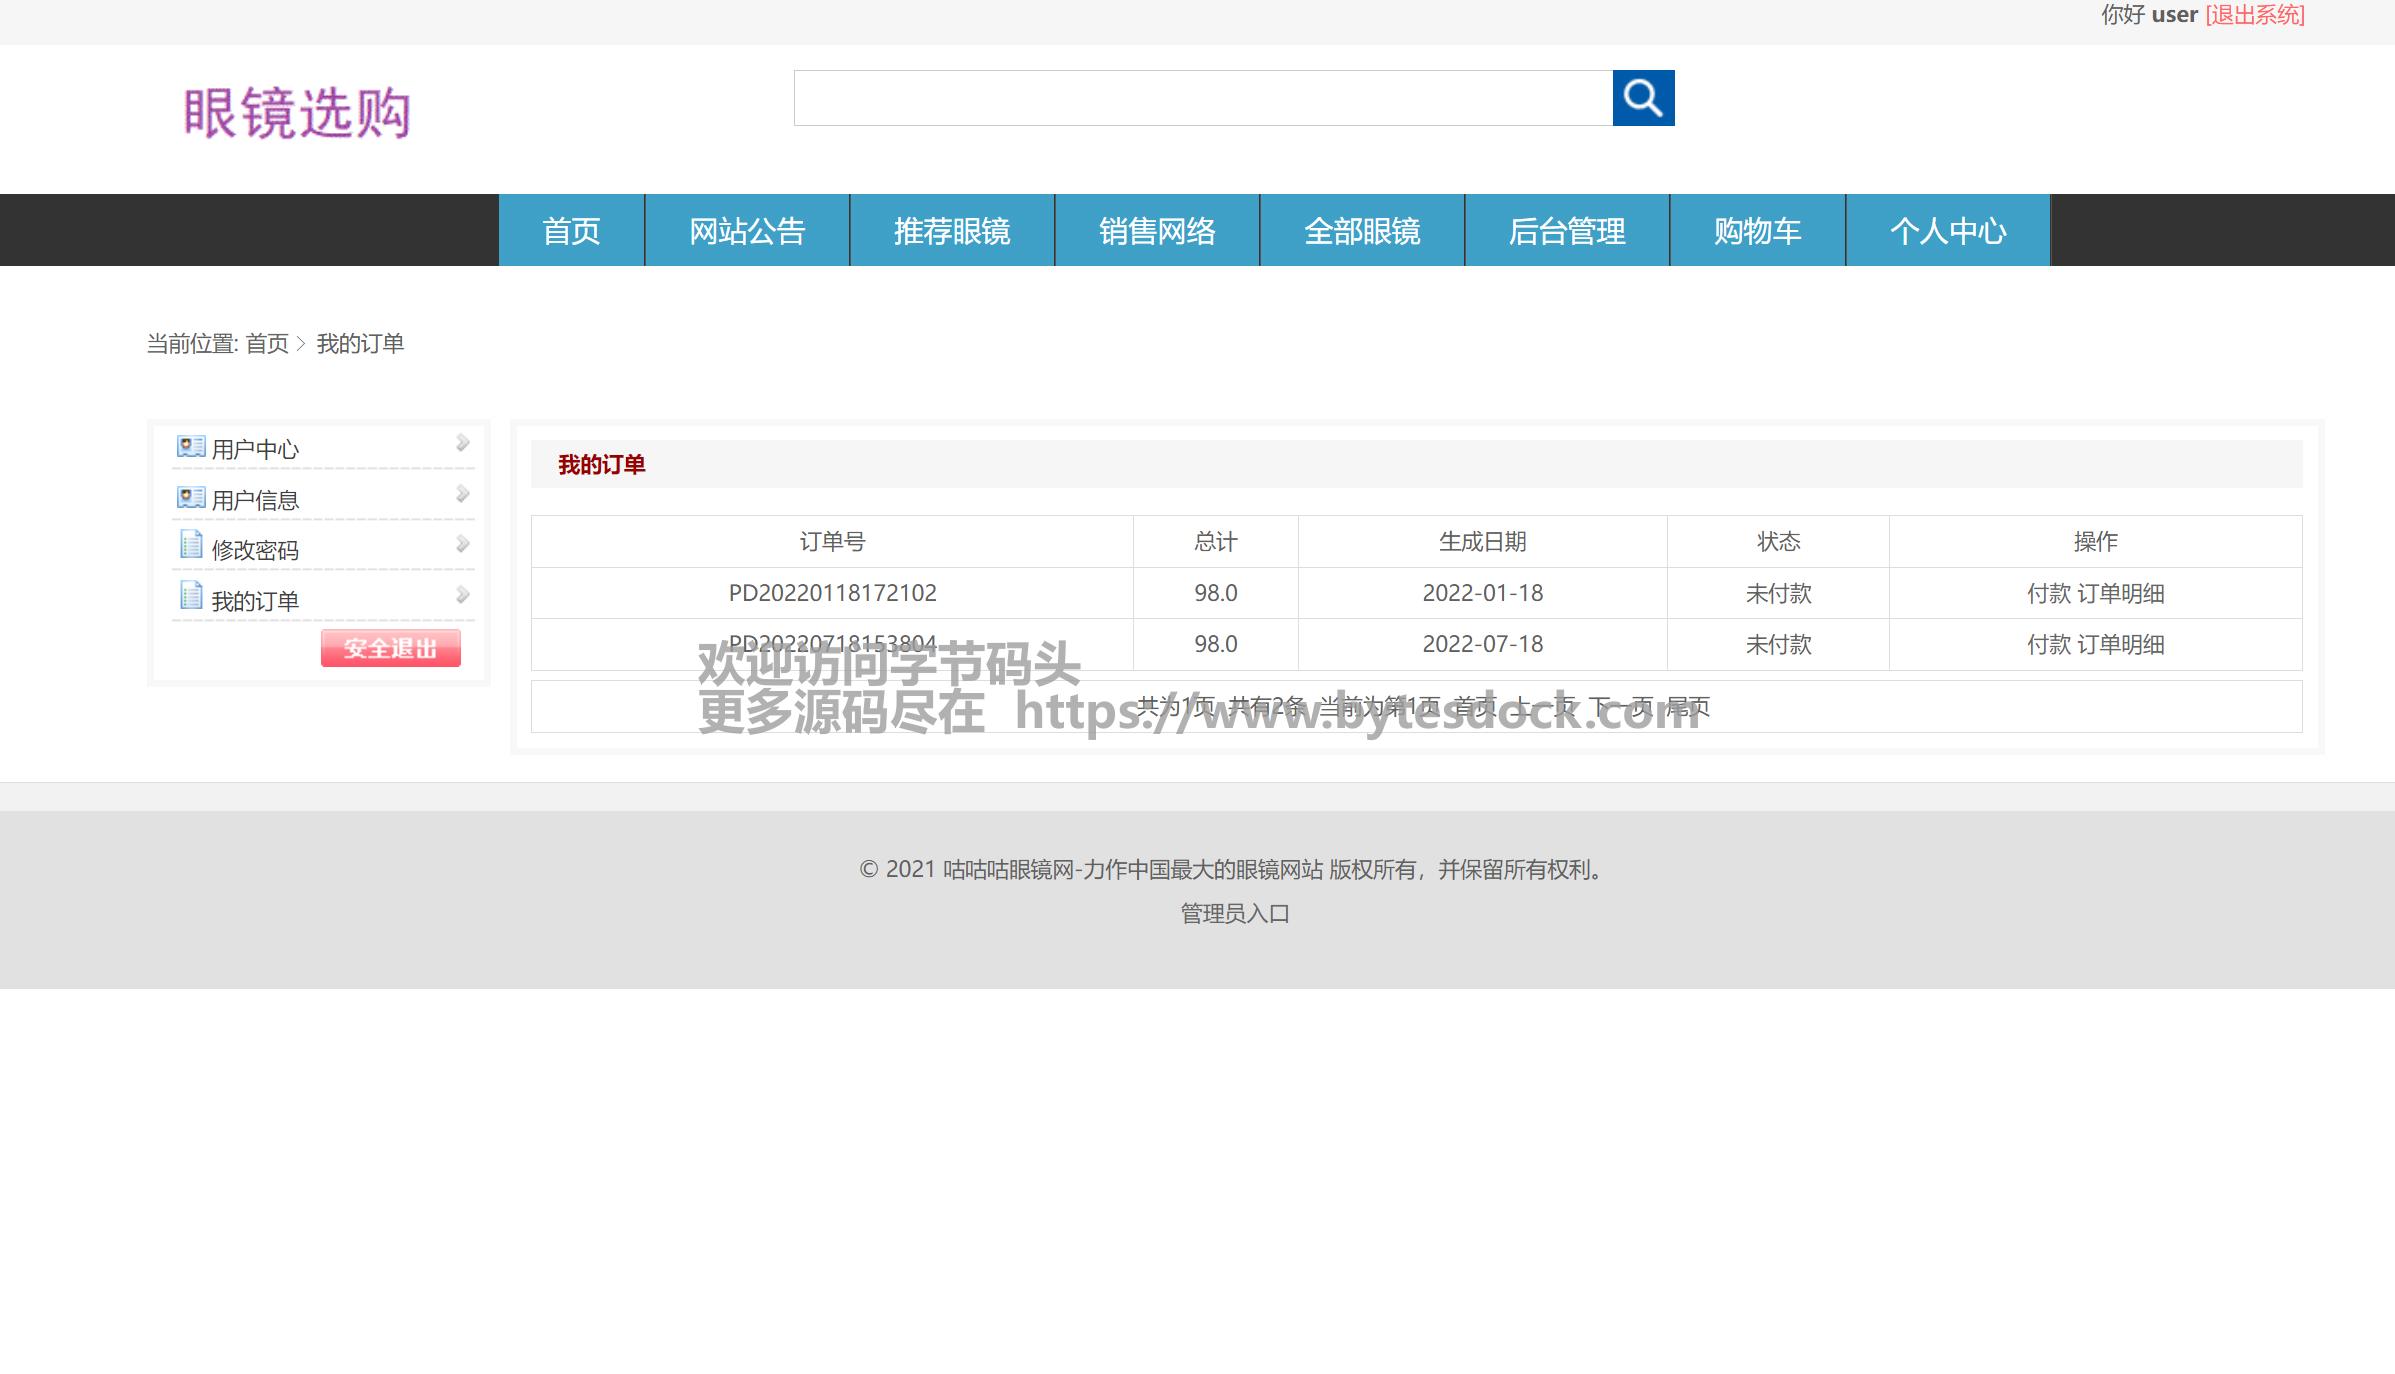Click the arrow next to 修改密码
The image size is (2395, 1374).
(462, 544)
